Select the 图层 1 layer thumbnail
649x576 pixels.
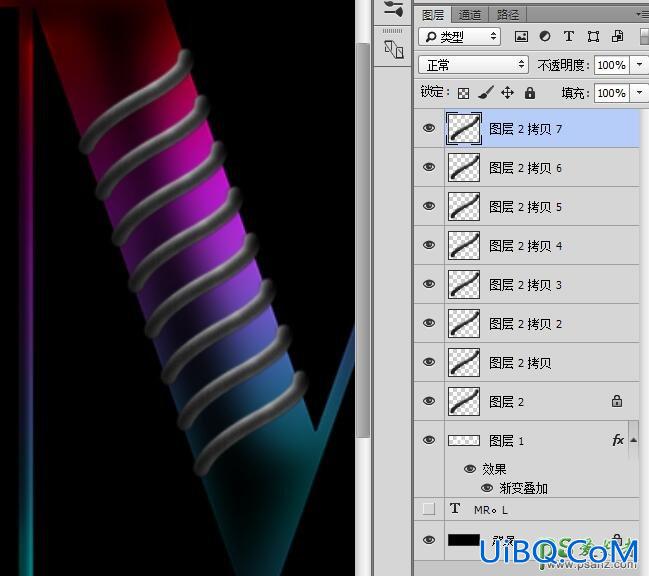pyautogui.click(x=464, y=440)
